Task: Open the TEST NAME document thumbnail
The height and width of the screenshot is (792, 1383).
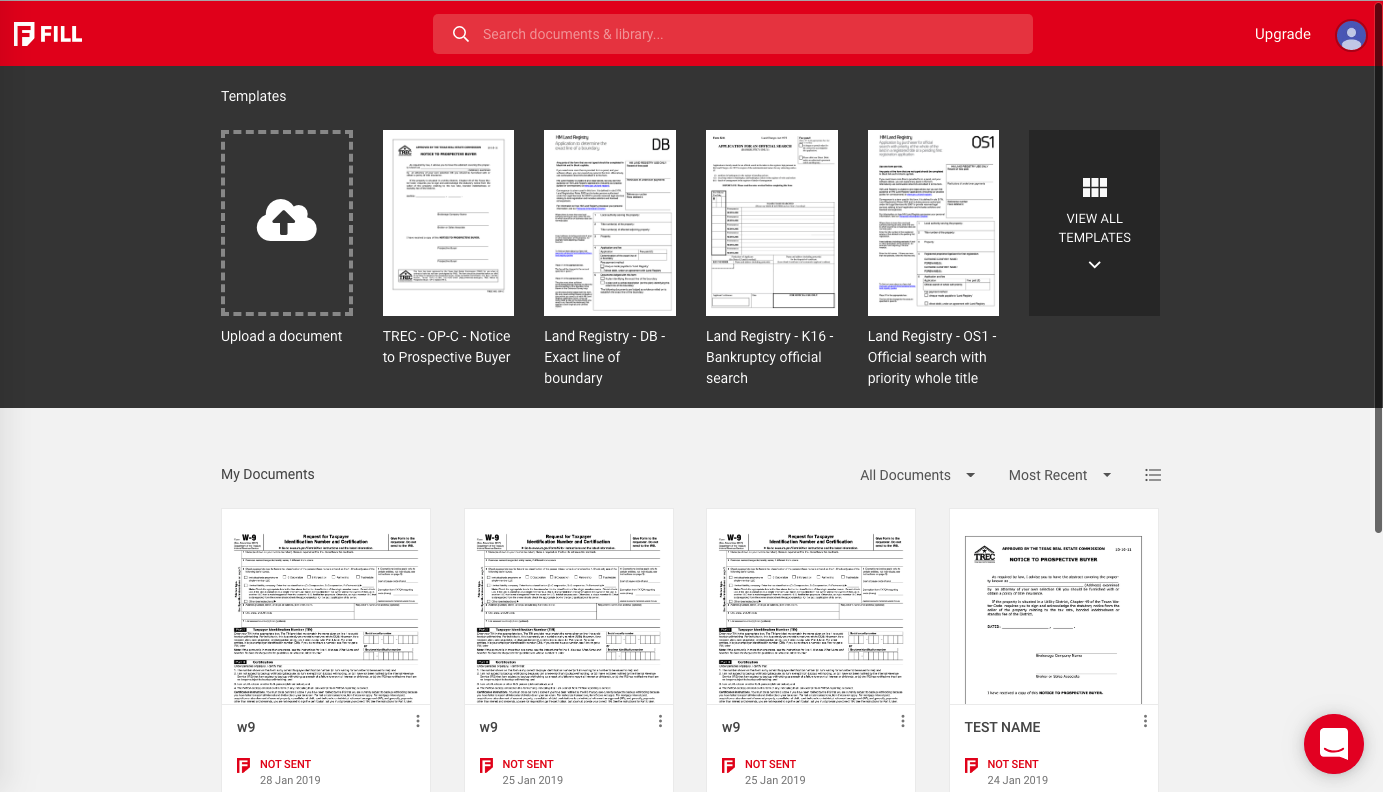Action: [1053, 607]
